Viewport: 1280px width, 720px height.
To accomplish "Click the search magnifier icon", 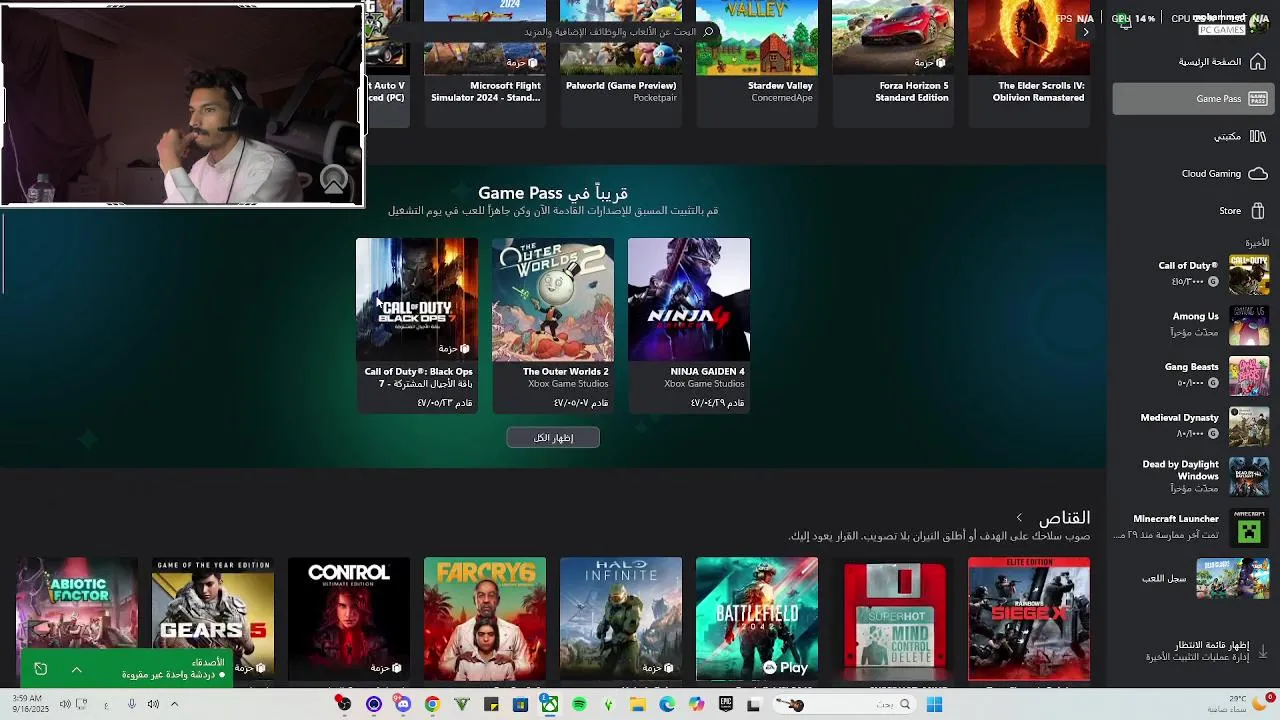I will (708, 32).
